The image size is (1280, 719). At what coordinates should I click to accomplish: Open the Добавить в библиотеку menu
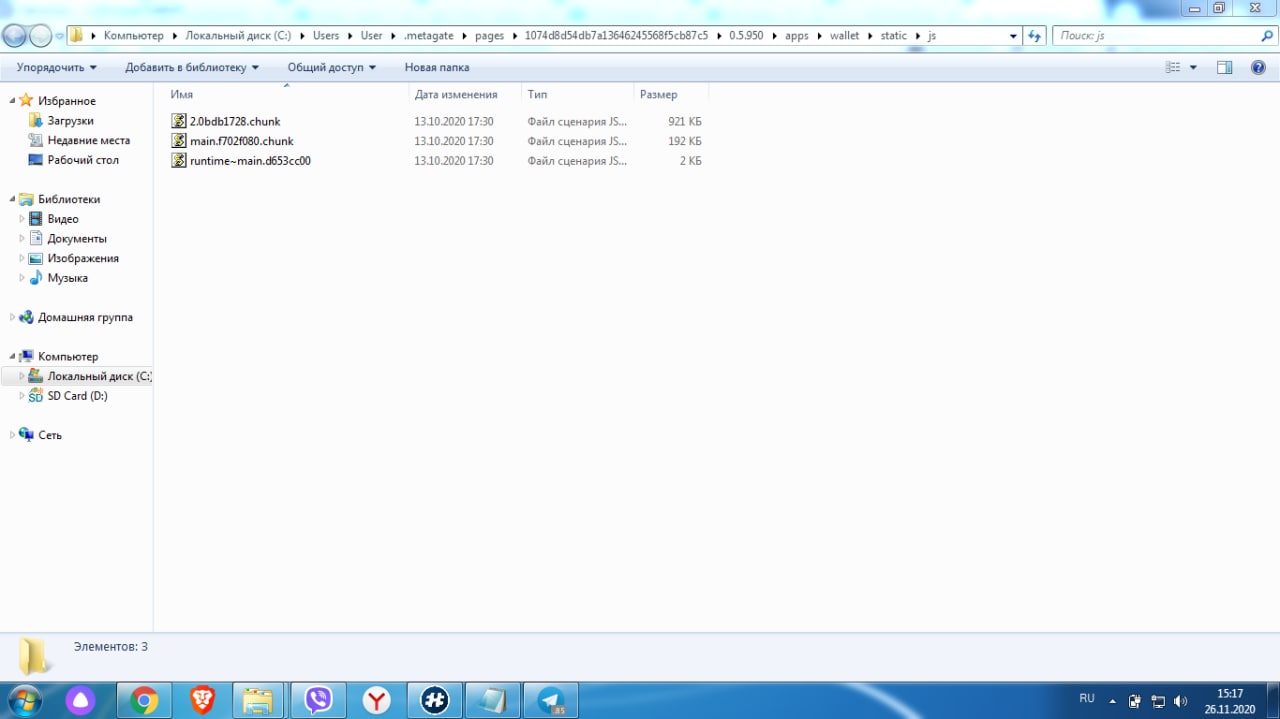[x=192, y=67]
